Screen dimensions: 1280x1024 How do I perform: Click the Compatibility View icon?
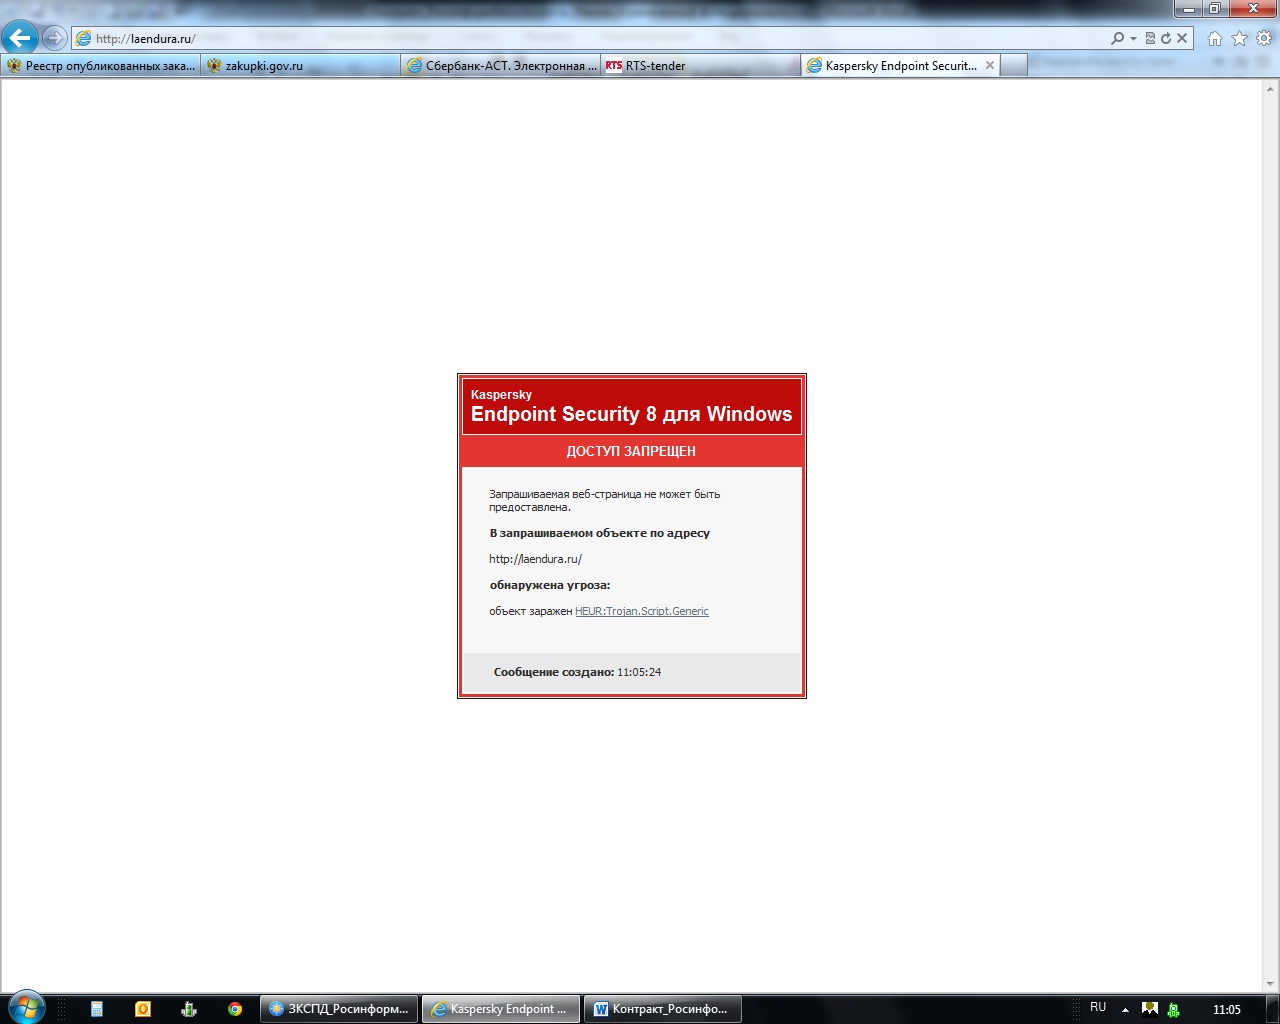1150,38
